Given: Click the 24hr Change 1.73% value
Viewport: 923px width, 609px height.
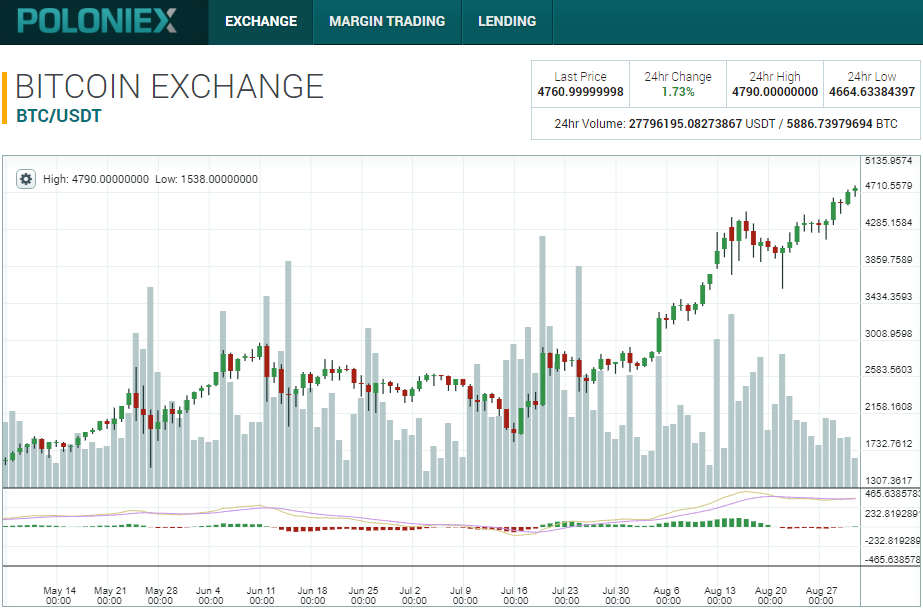Looking at the screenshot, I should pyautogui.click(x=678, y=92).
